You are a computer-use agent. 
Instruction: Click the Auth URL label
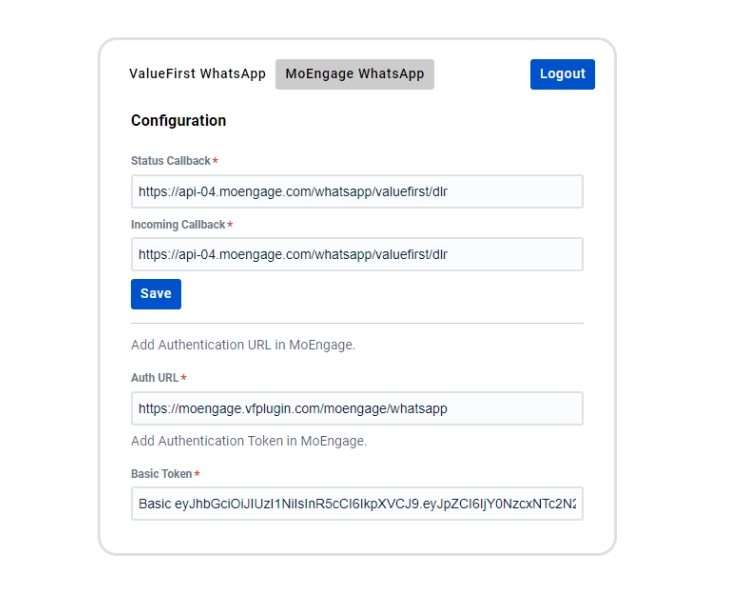point(155,378)
